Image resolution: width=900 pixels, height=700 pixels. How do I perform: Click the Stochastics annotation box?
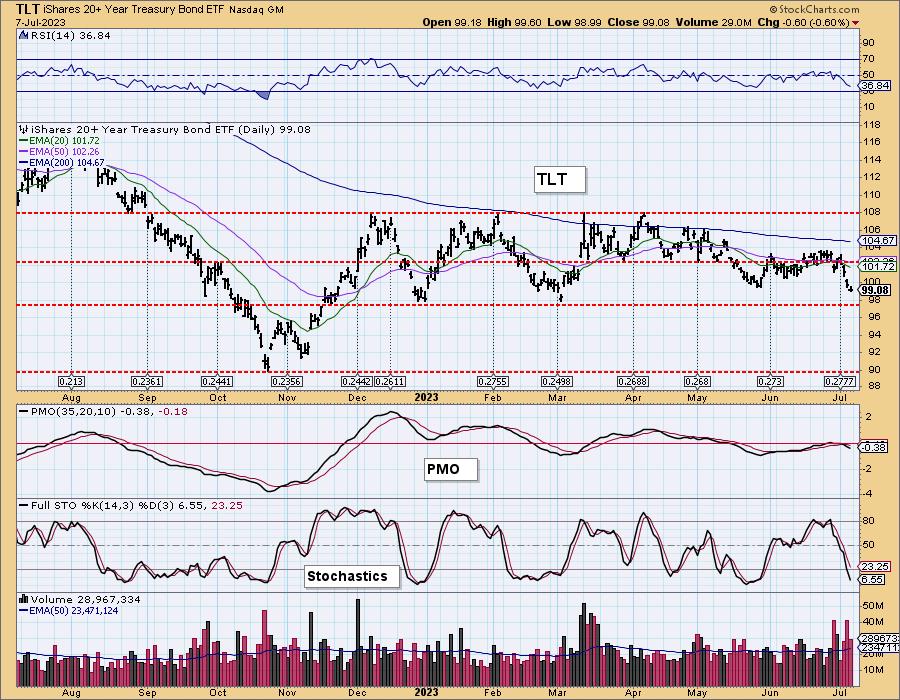[x=351, y=576]
